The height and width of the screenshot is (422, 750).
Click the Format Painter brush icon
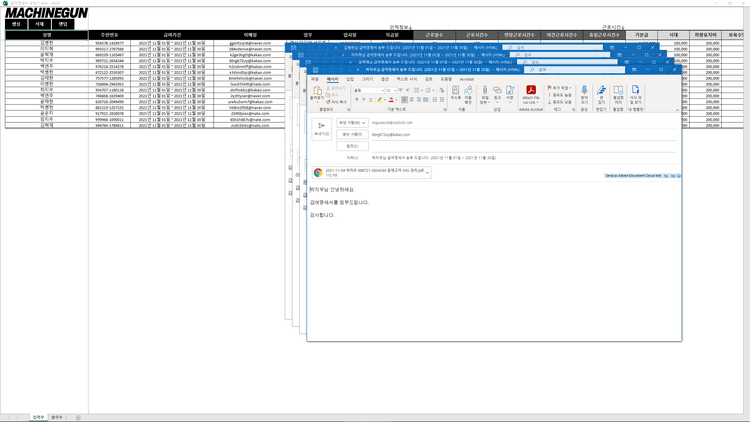pyautogui.click(x=328, y=102)
